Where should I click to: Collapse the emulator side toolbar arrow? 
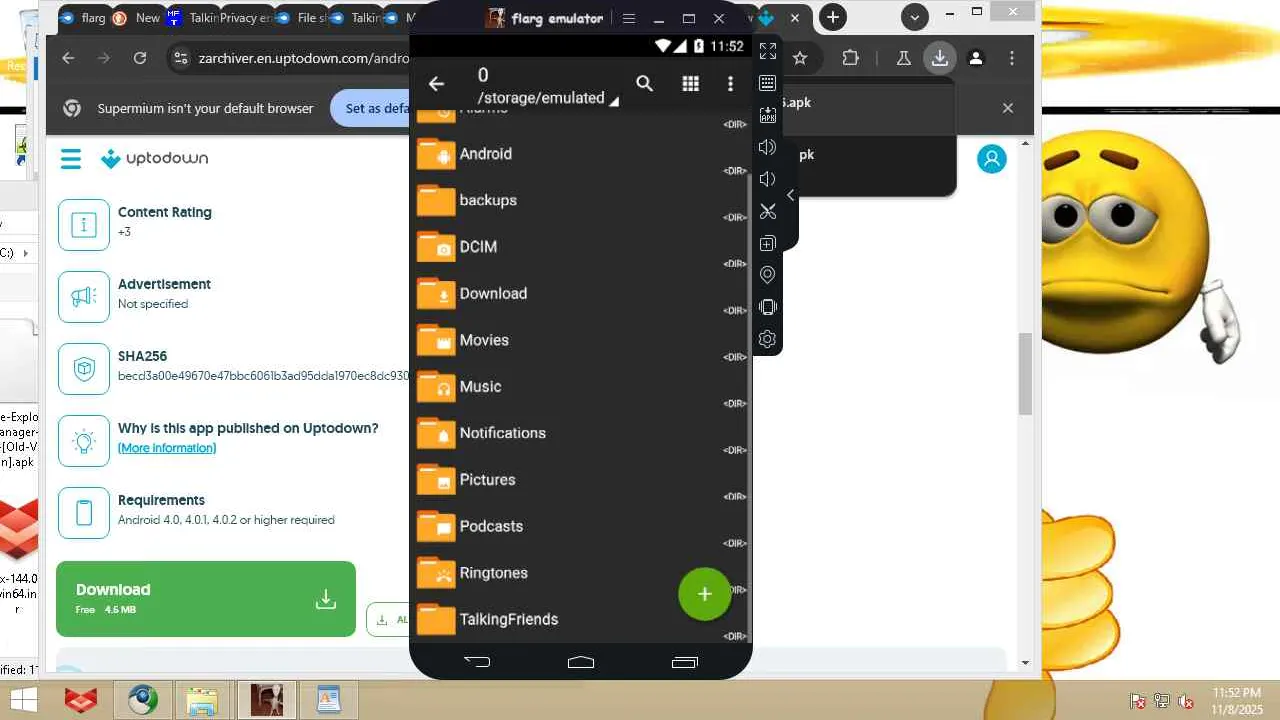pos(791,195)
